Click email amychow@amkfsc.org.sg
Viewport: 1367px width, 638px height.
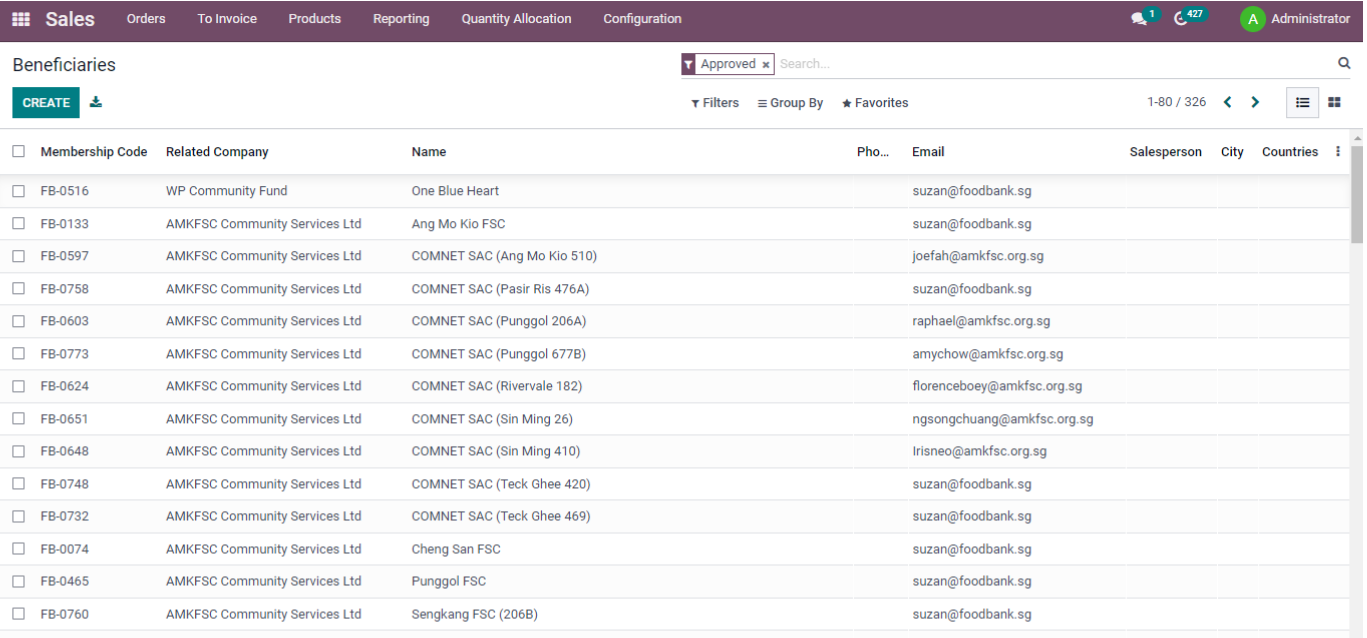click(x=988, y=354)
